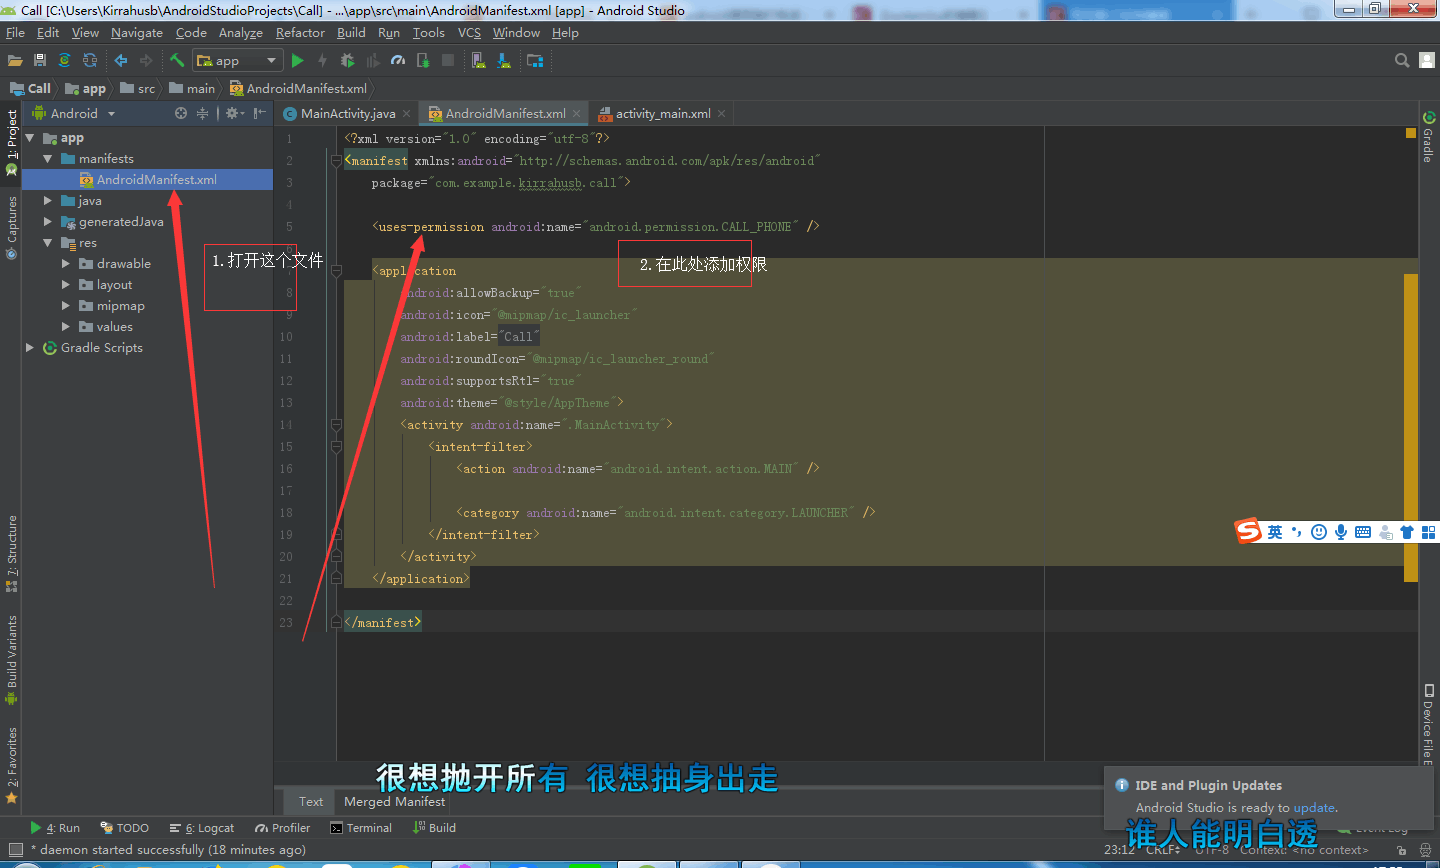This screenshot has height=868, width=1440.
Task: Collapse the res folder node
Action: pos(48,243)
